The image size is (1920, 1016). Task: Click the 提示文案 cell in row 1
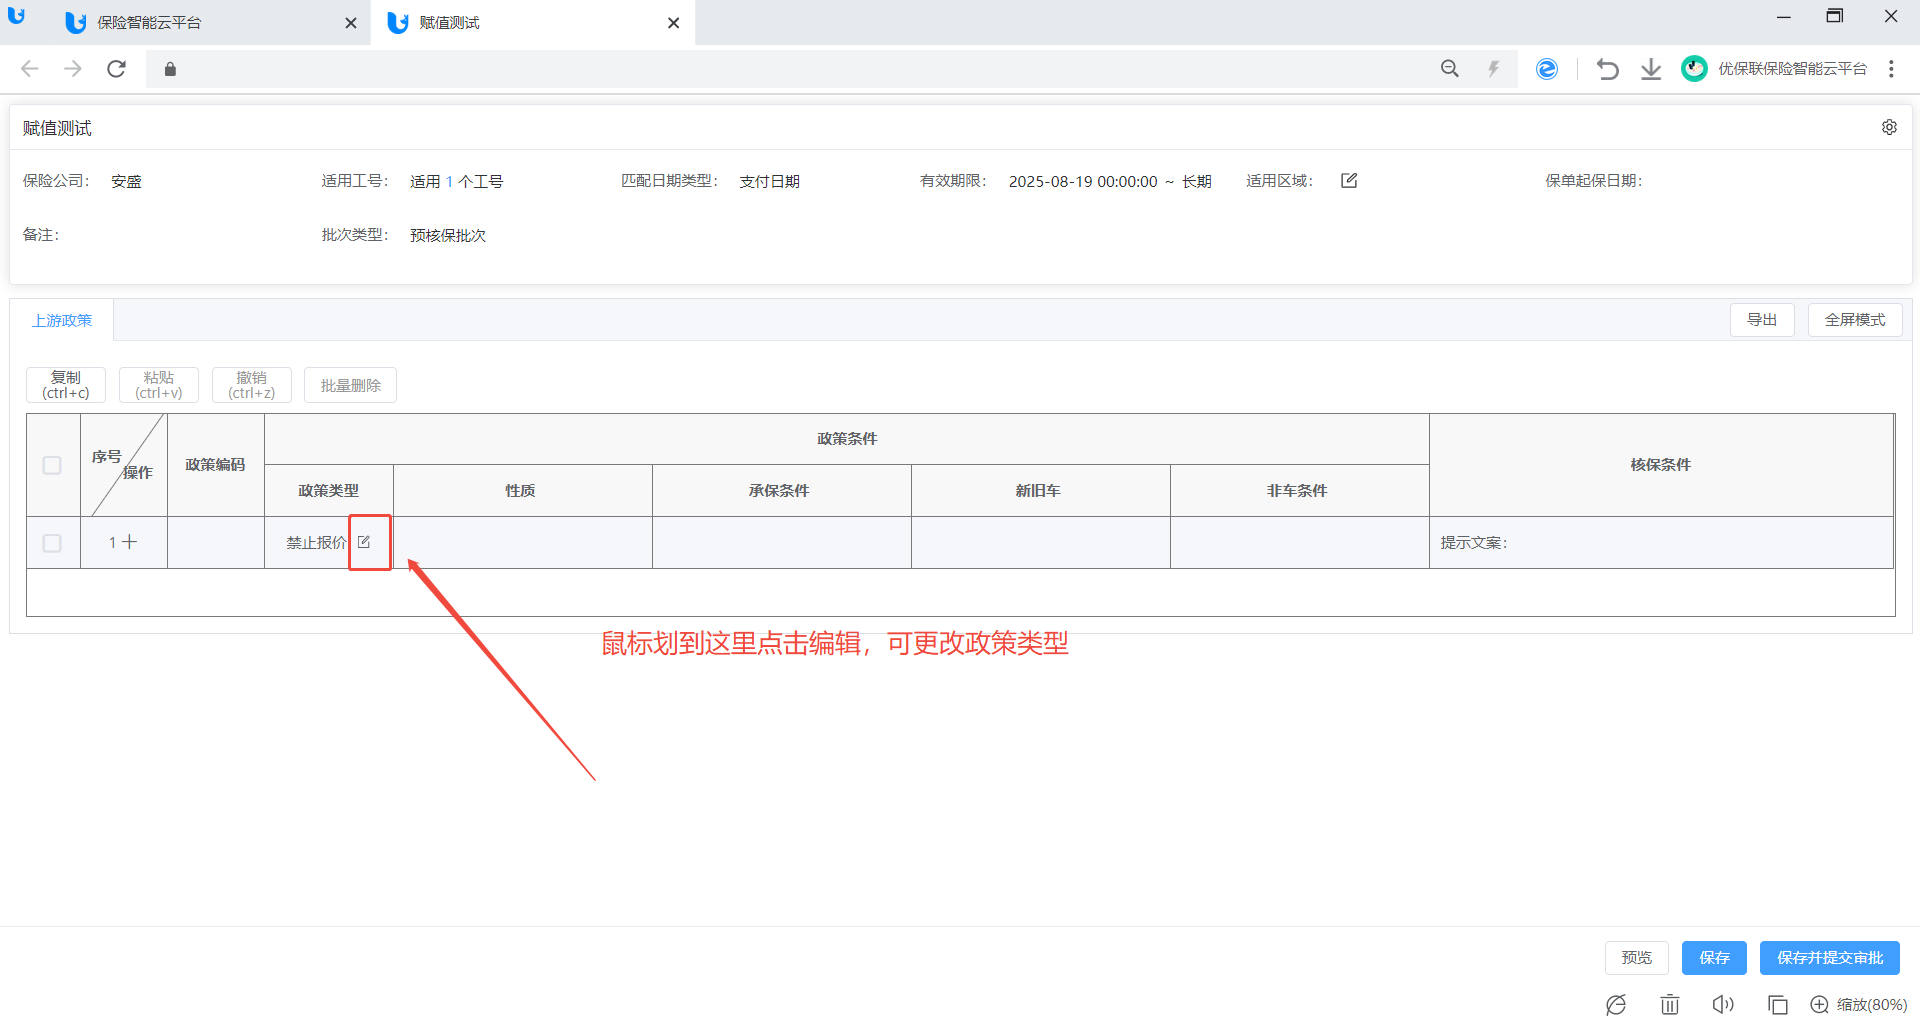(1662, 542)
